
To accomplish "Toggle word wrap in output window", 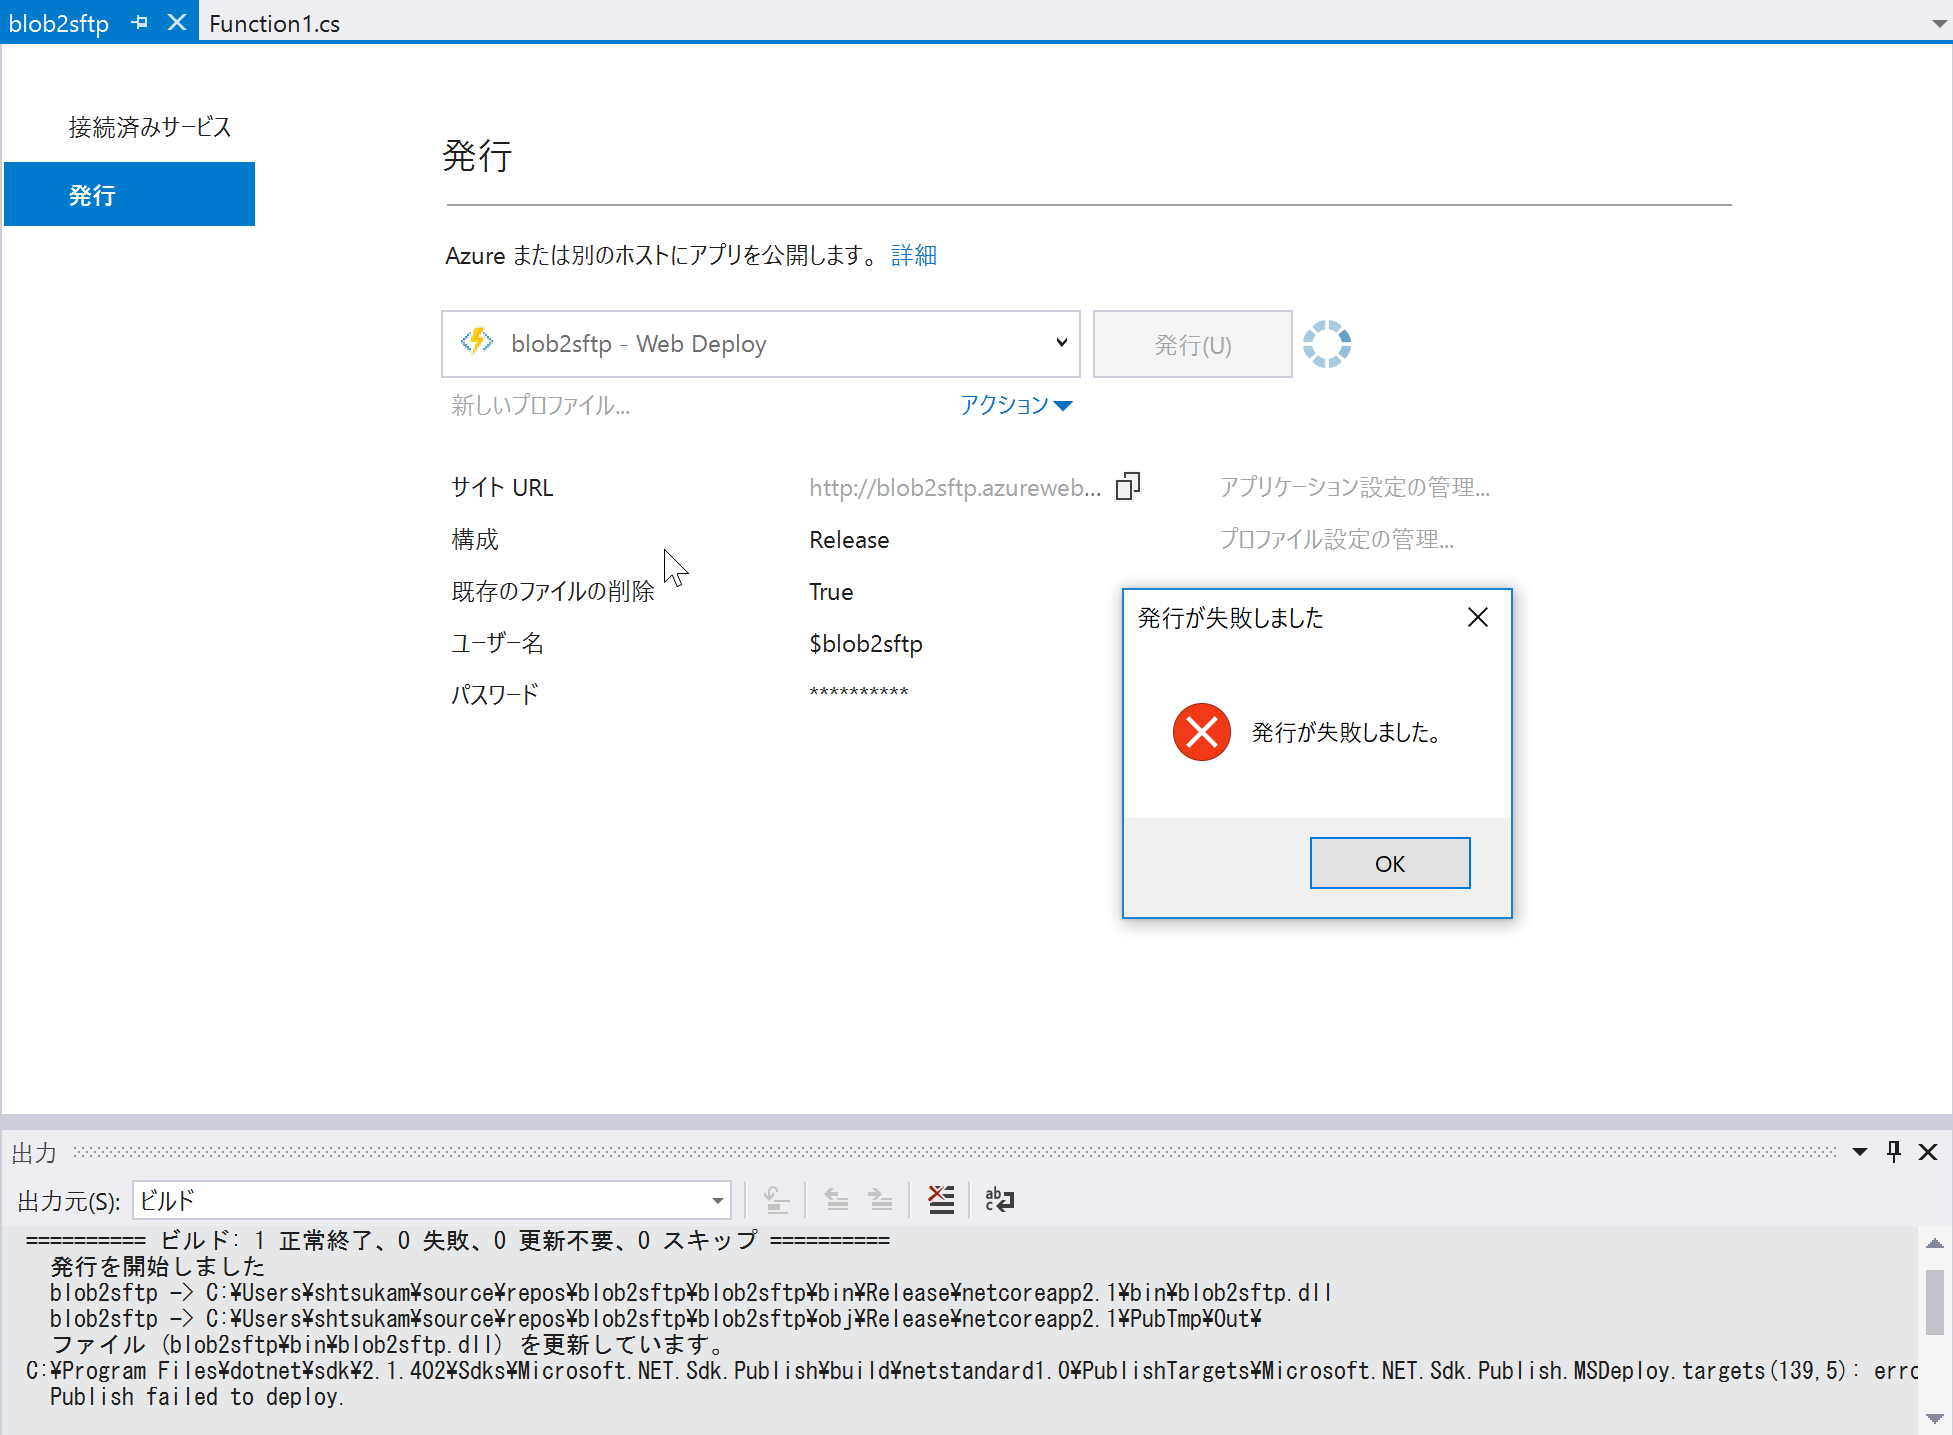I will pyautogui.click(x=999, y=1199).
